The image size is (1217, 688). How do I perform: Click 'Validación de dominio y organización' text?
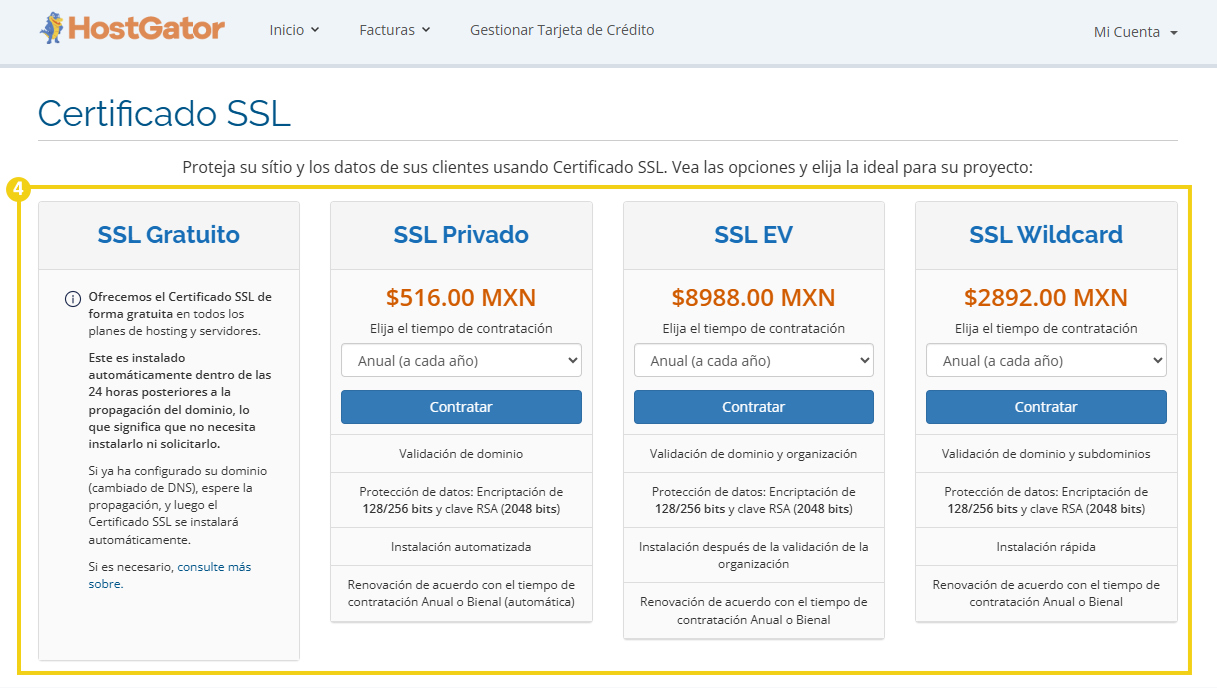point(754,454)
